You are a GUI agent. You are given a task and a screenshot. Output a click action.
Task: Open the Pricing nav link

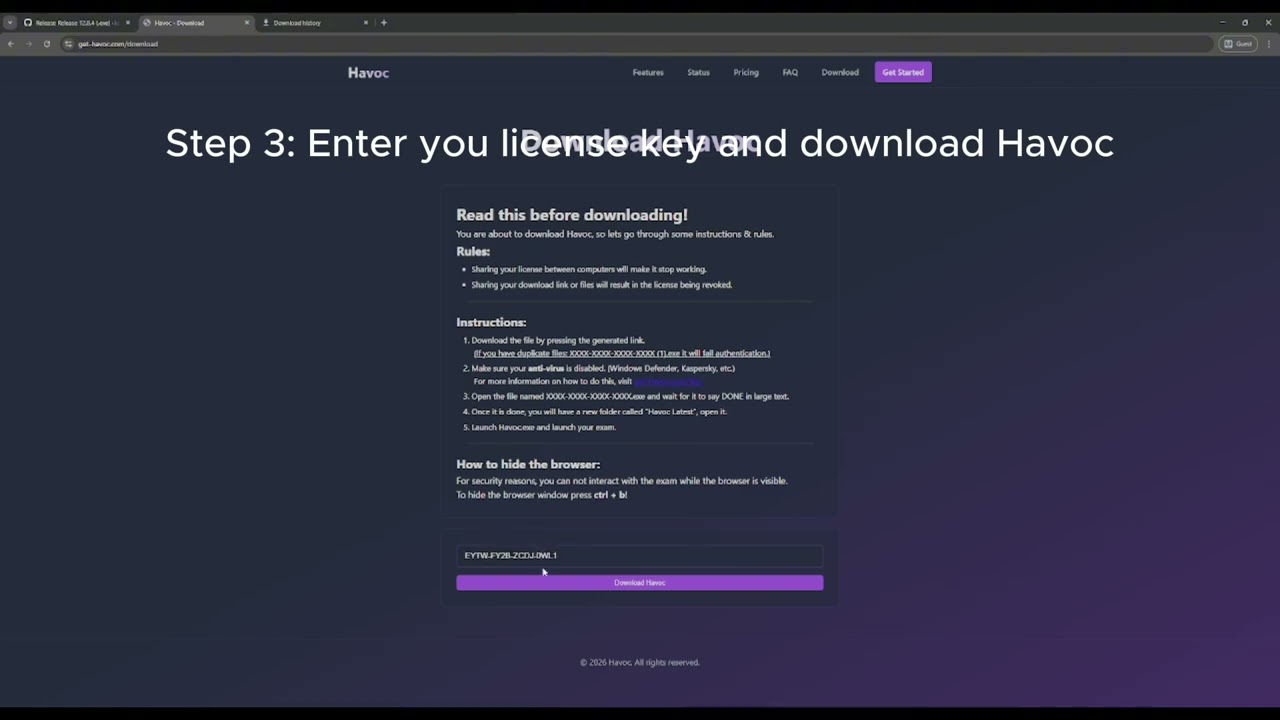point(746,72)
